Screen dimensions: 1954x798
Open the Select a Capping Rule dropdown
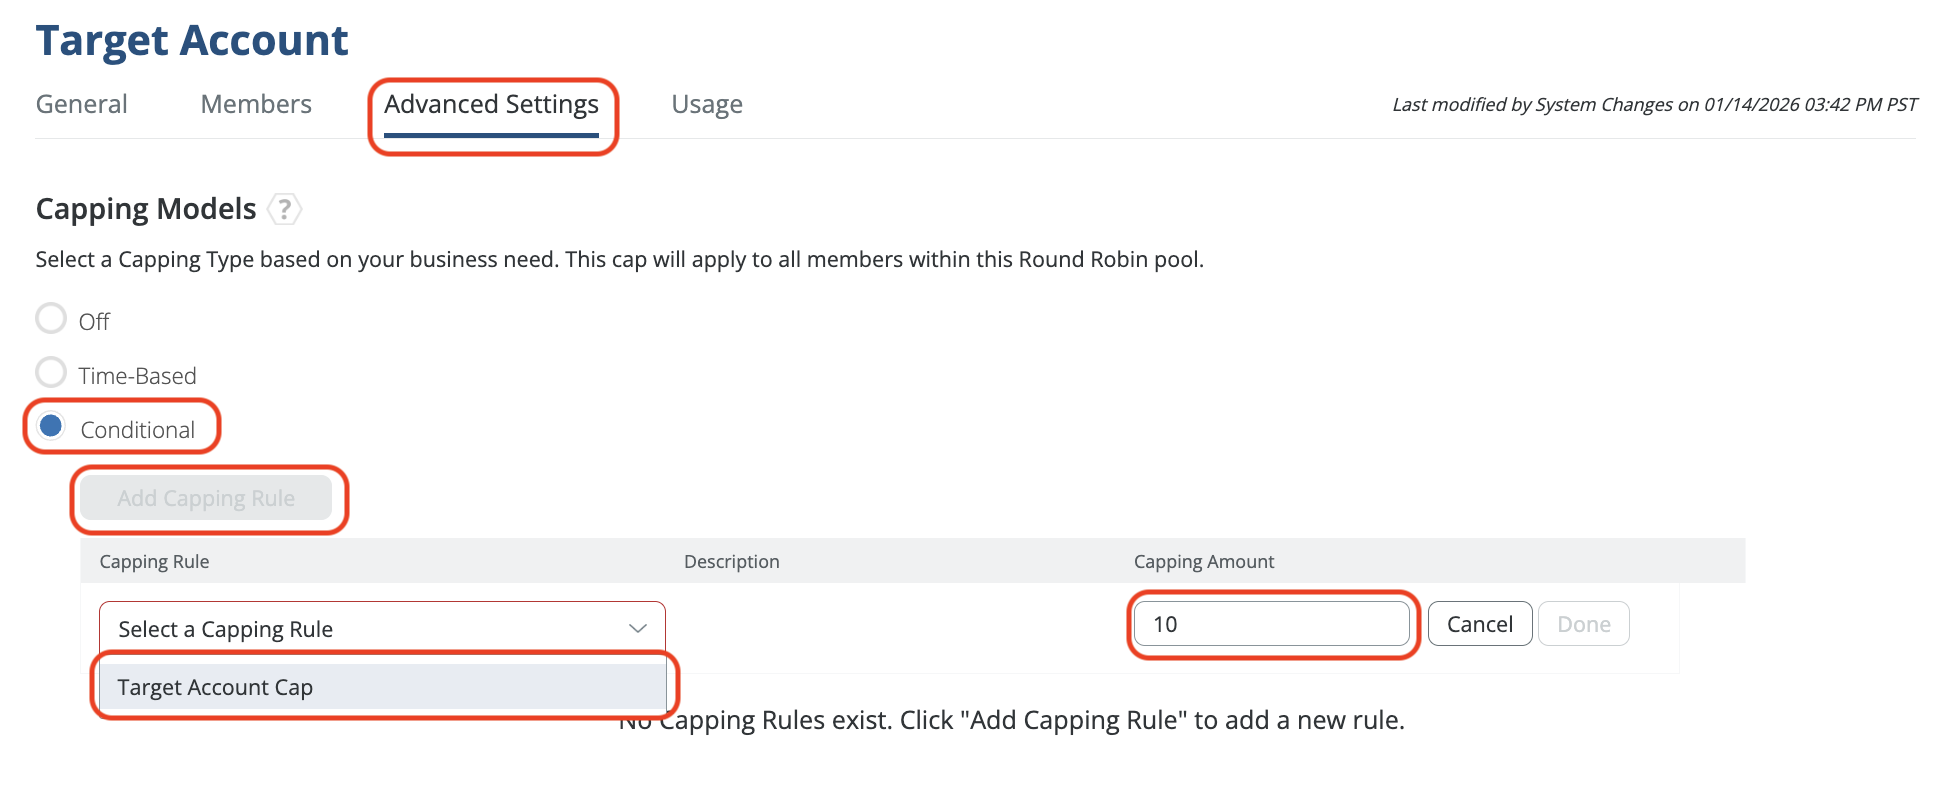click(382, 628)
